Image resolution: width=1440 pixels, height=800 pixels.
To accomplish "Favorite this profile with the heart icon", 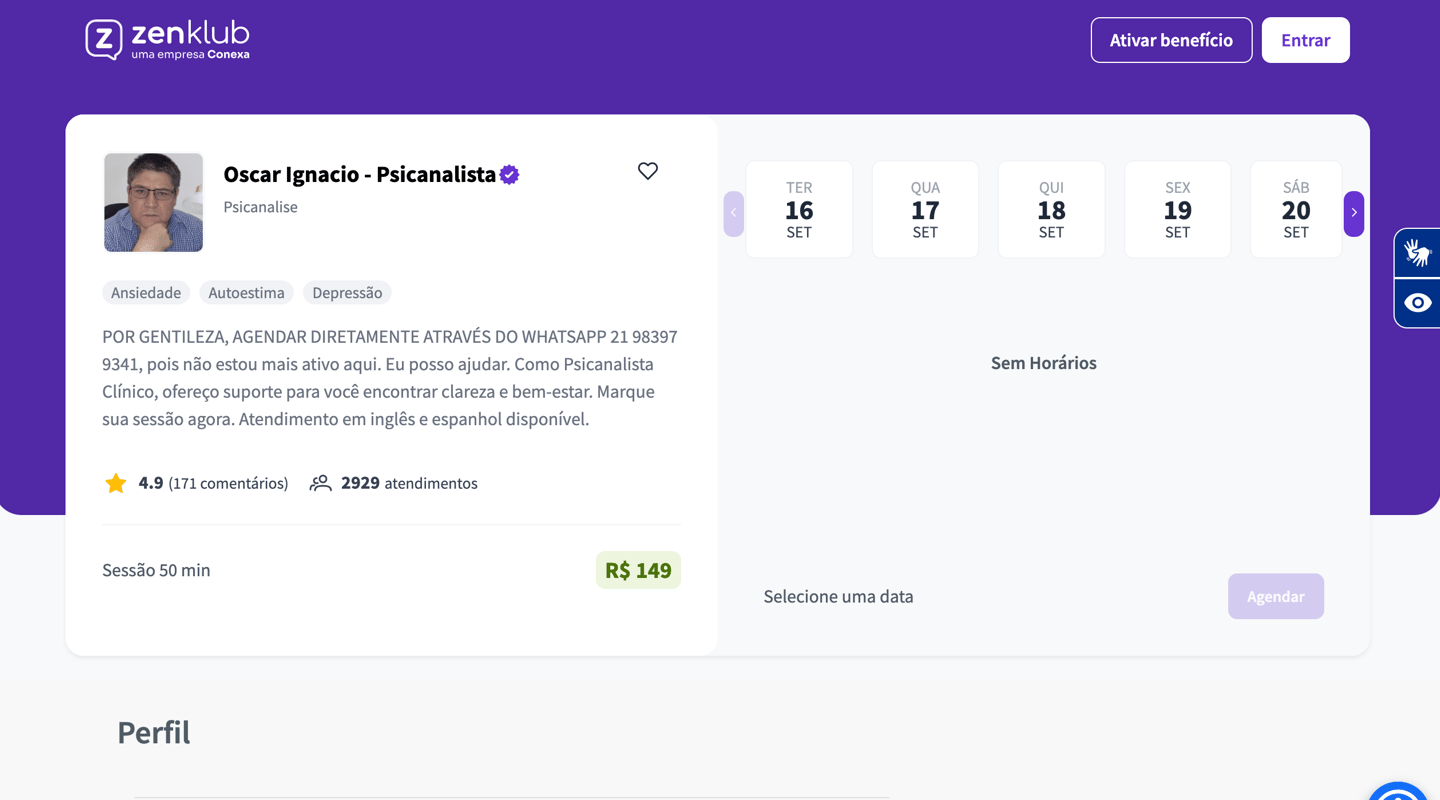I will 648,171.
